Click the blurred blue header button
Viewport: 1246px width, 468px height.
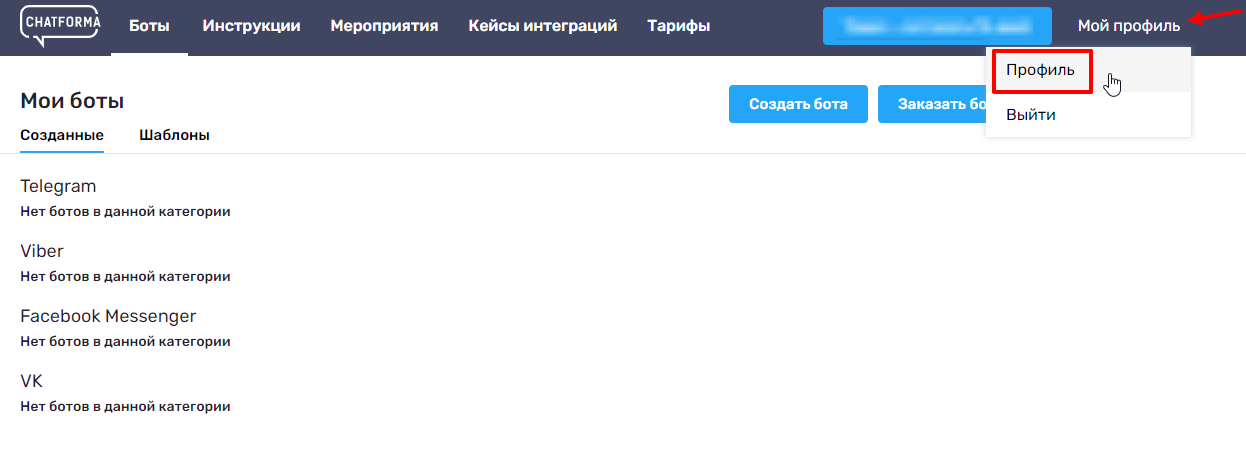coord(936,26)
